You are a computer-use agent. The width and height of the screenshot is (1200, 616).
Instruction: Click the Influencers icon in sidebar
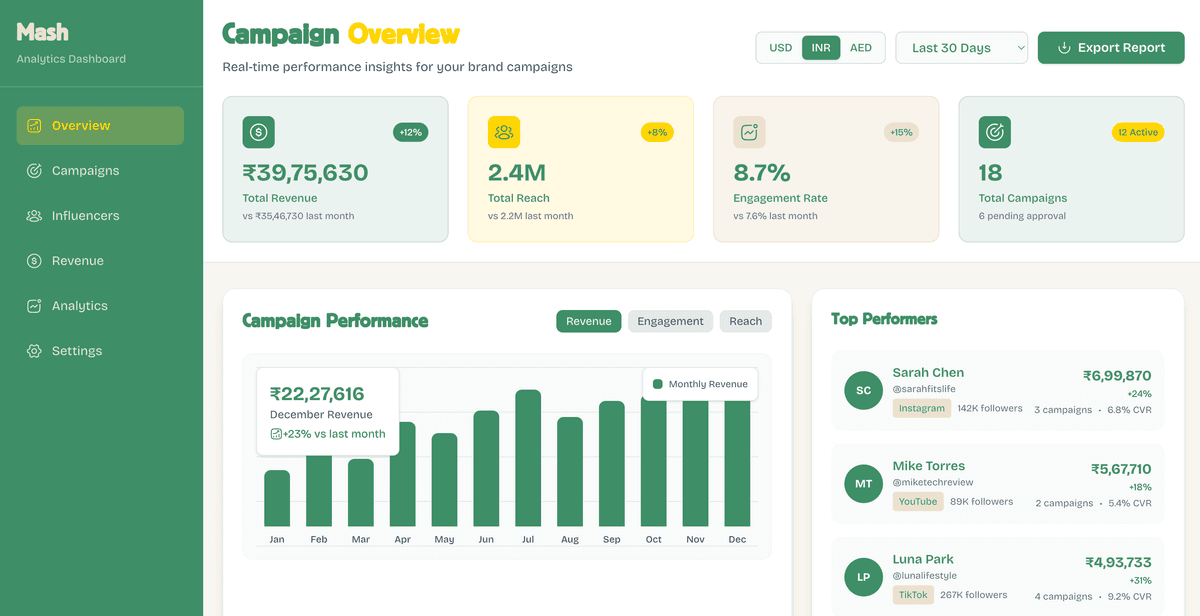tap(34, 216)
